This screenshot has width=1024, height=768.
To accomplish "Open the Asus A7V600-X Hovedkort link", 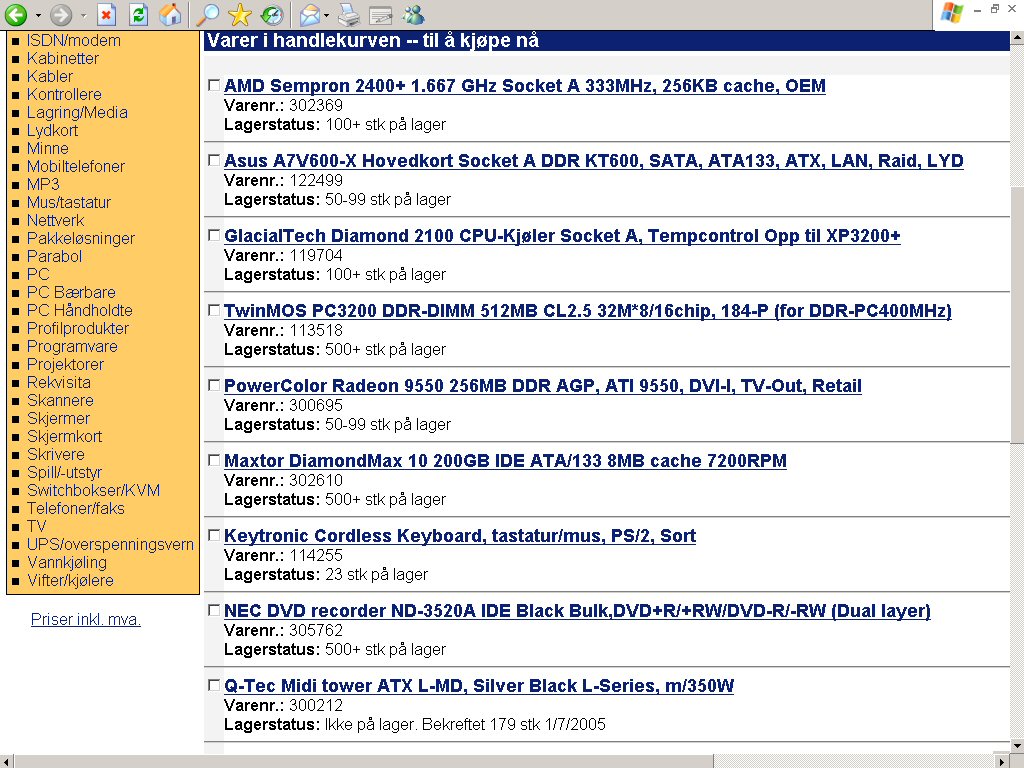I will pyautogui.click(x=594, y=161).
